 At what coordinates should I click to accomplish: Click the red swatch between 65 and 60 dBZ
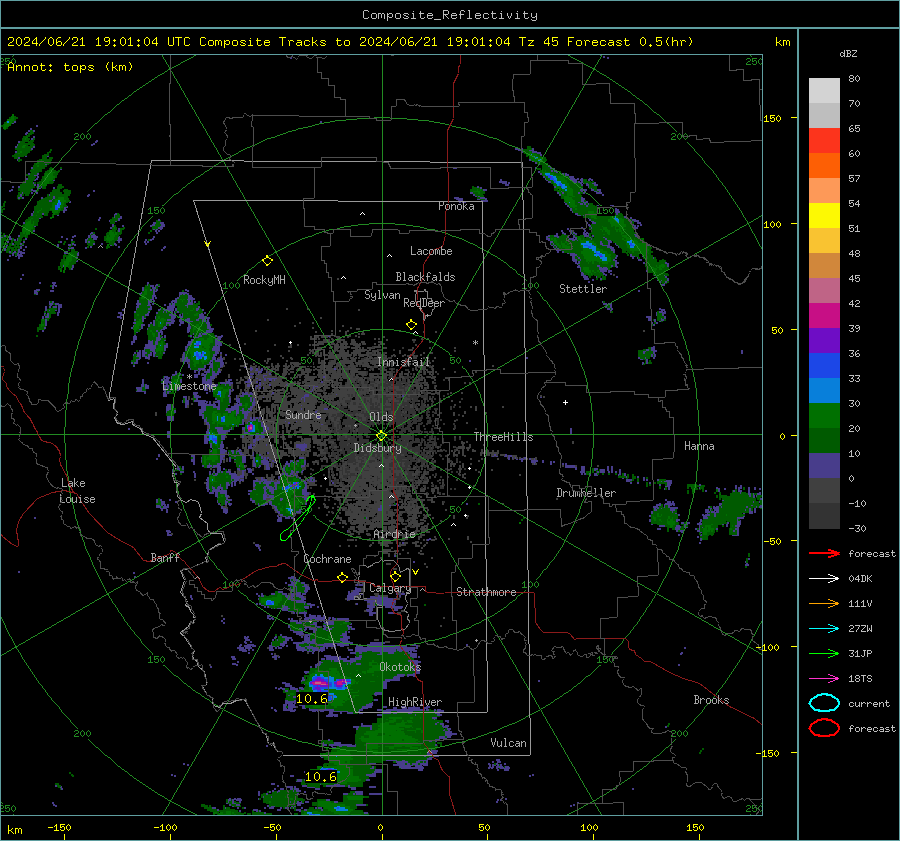click(x=824, y=140)
